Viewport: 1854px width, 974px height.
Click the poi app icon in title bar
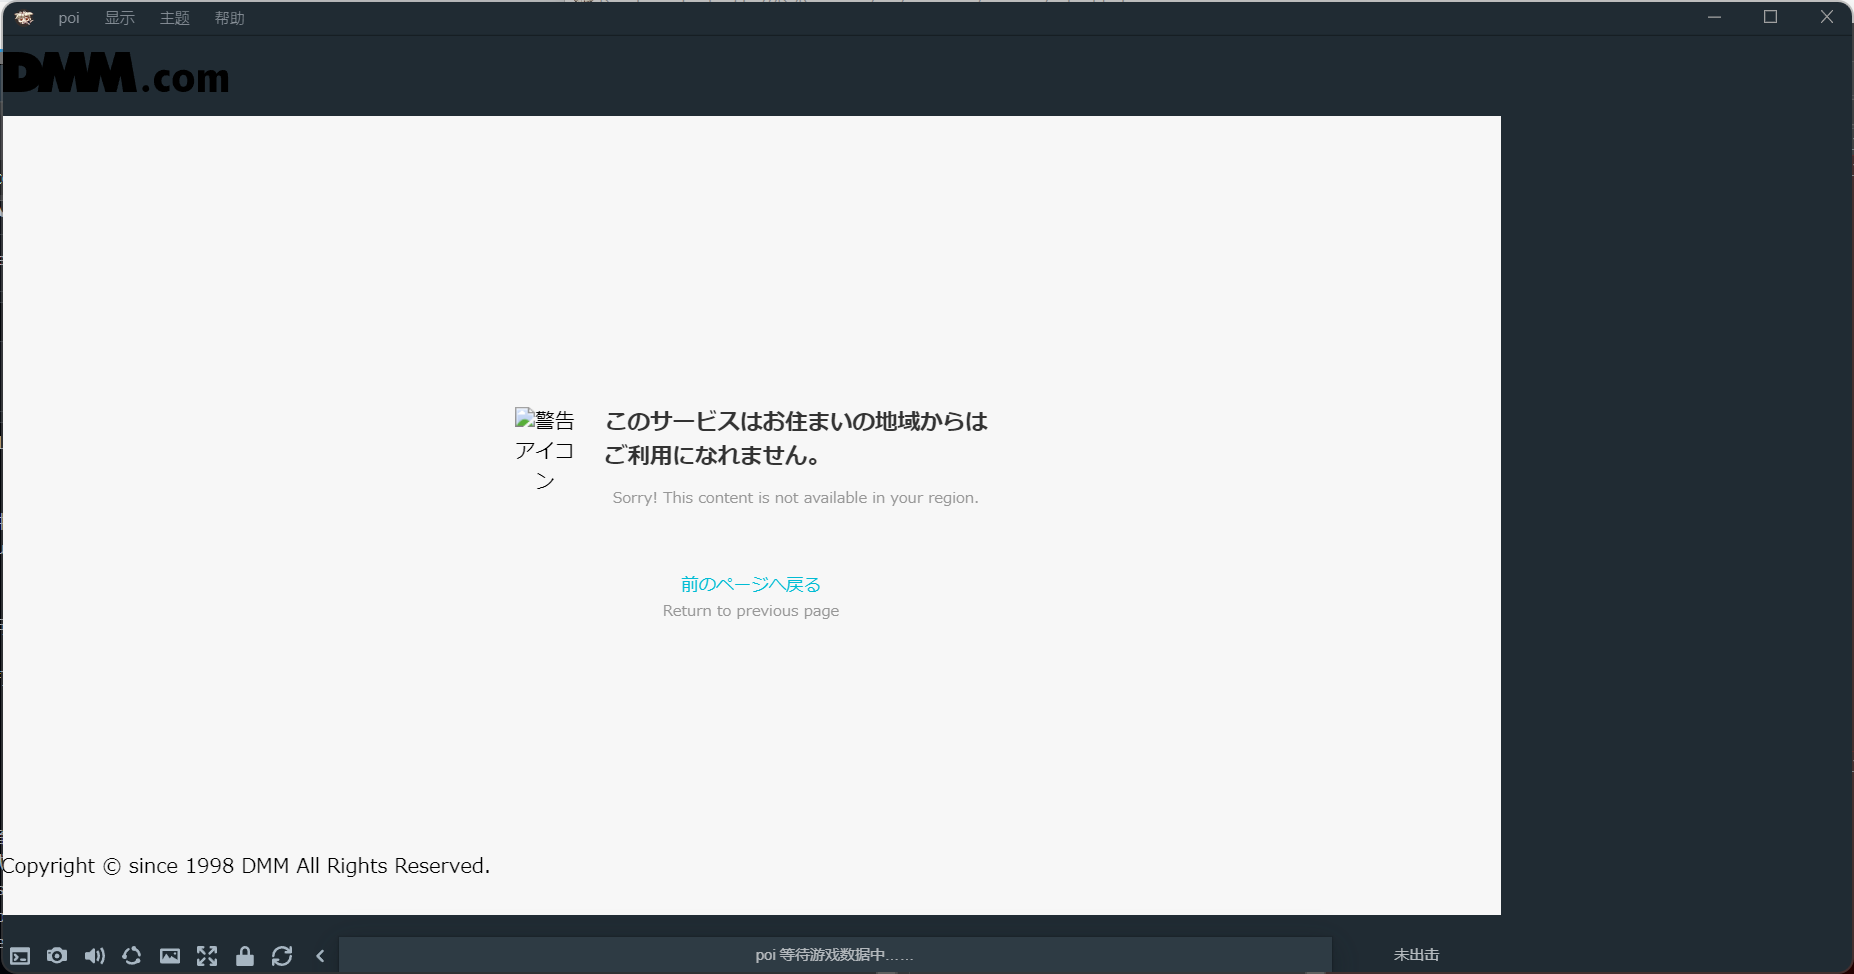(x=23, y=17)
